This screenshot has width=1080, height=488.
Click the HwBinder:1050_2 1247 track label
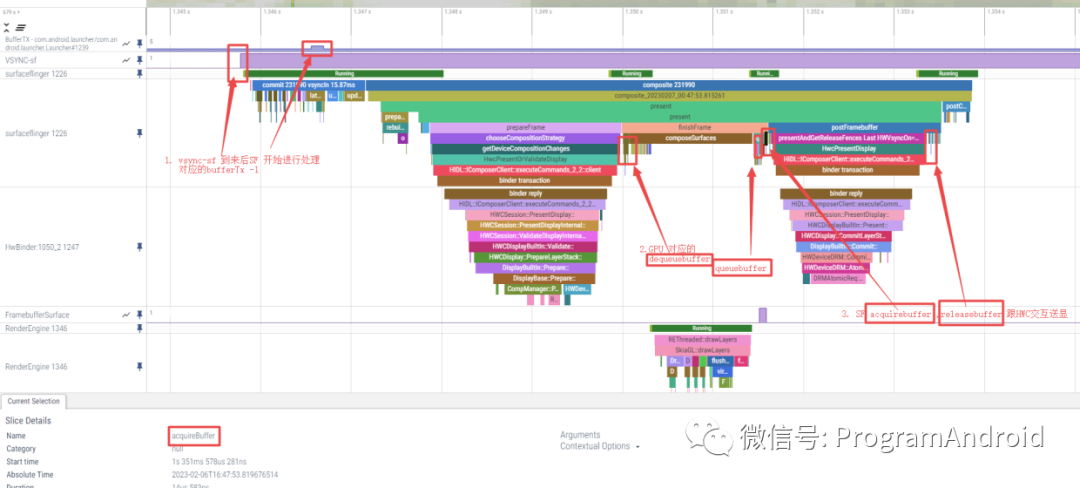click(42, 246)
